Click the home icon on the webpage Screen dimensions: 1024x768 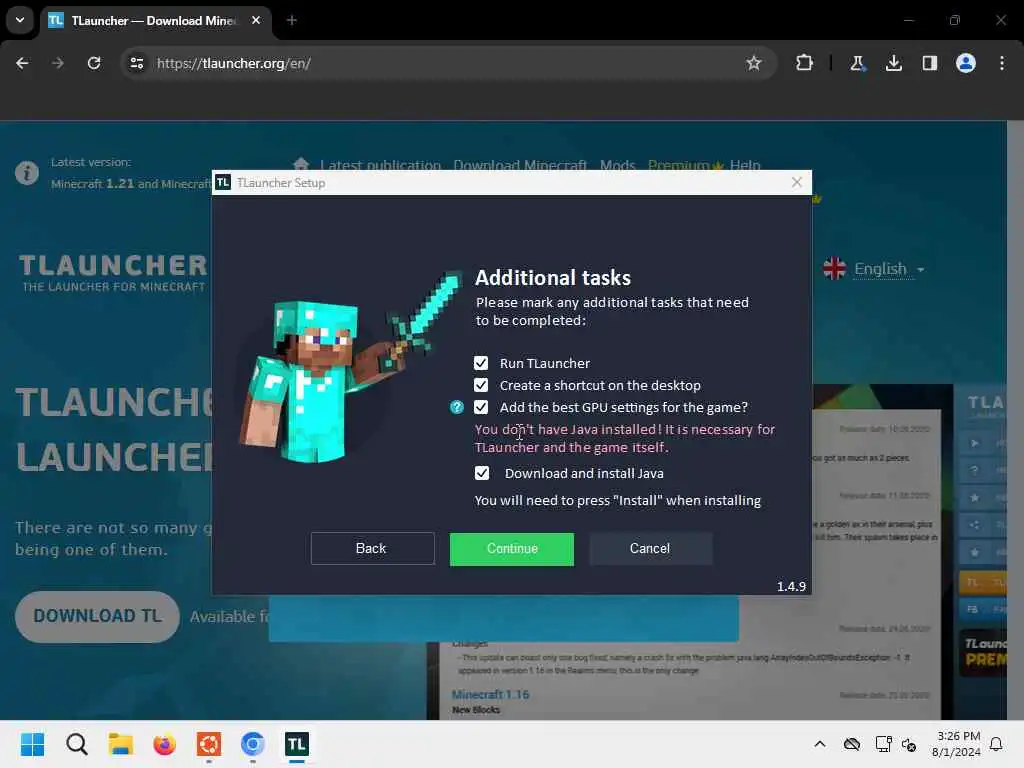pos(301,164)
